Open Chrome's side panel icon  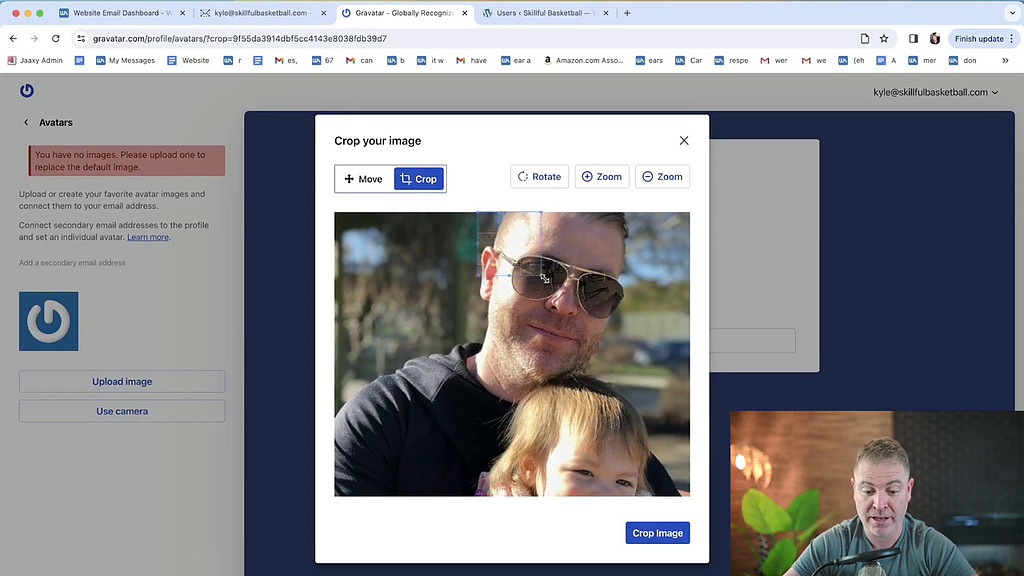click(x=912, y=37)
